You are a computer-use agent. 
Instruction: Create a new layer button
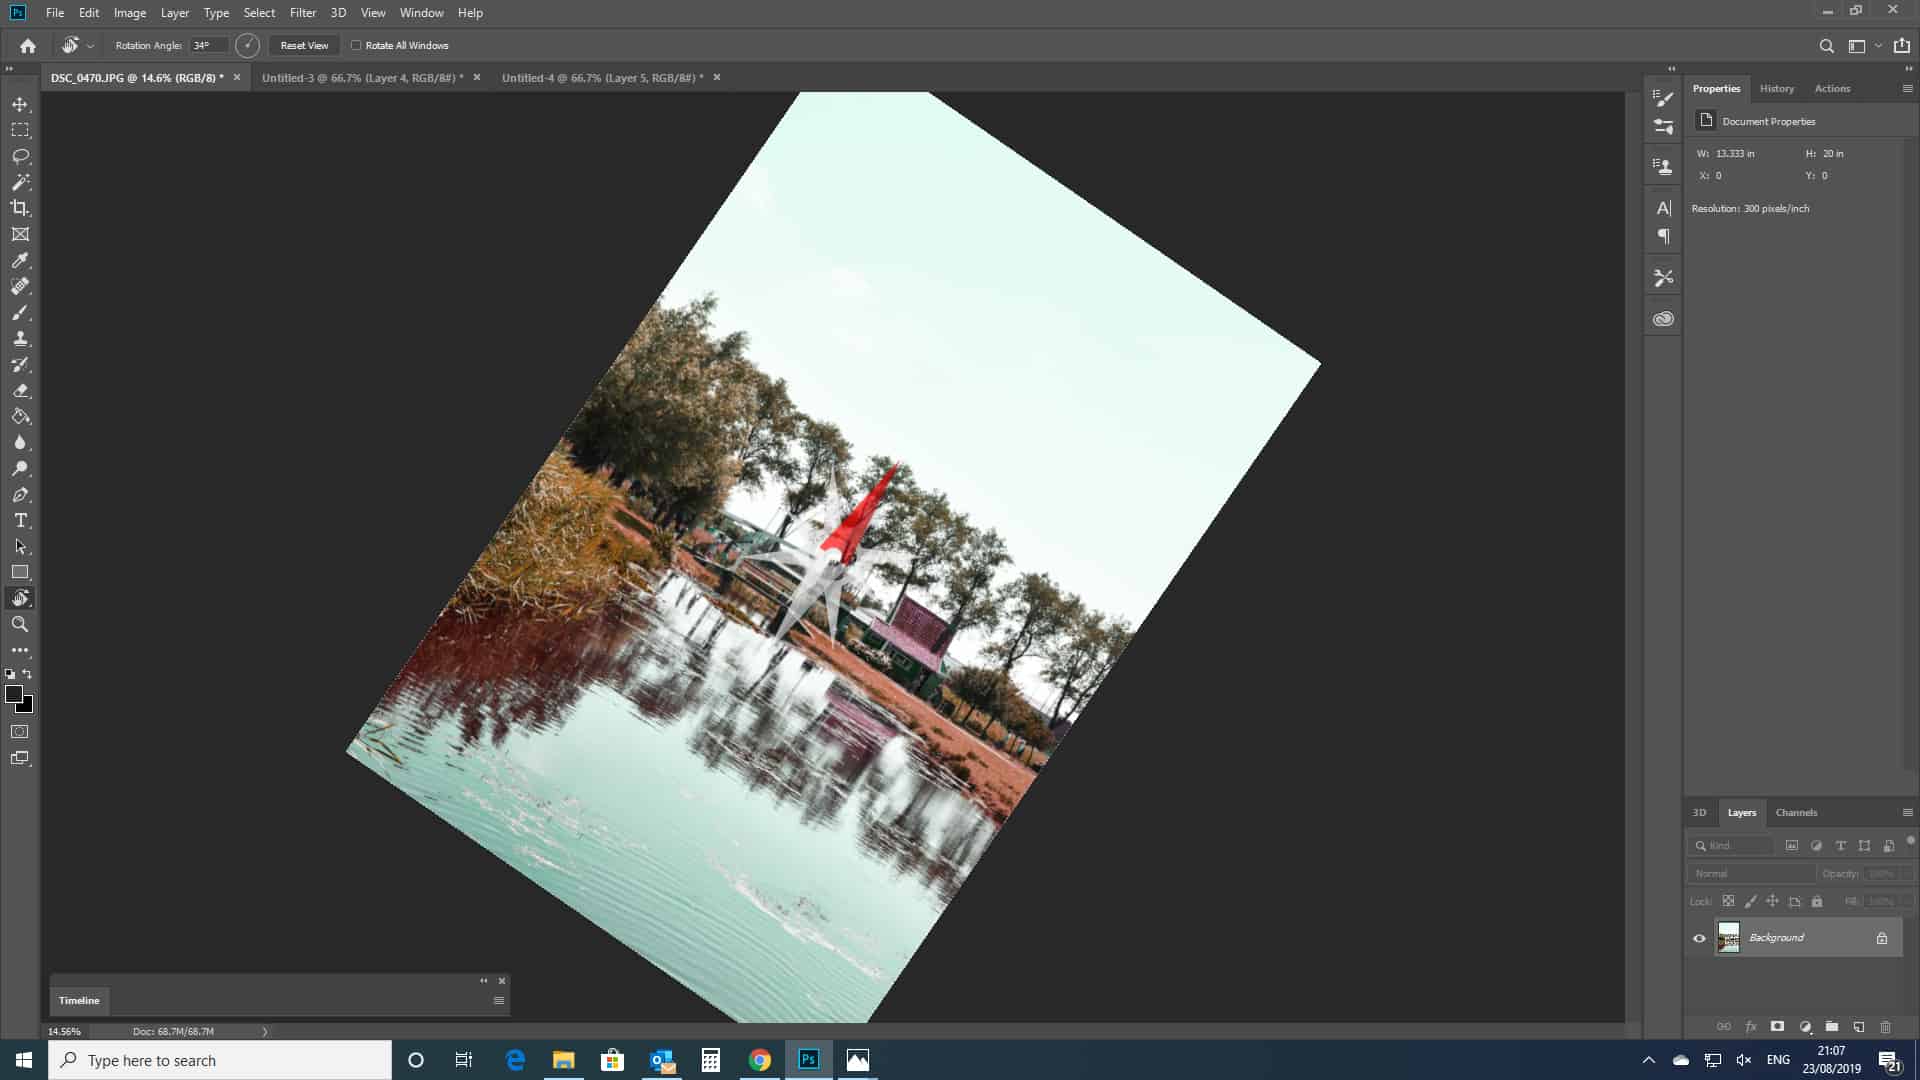1859,1027
